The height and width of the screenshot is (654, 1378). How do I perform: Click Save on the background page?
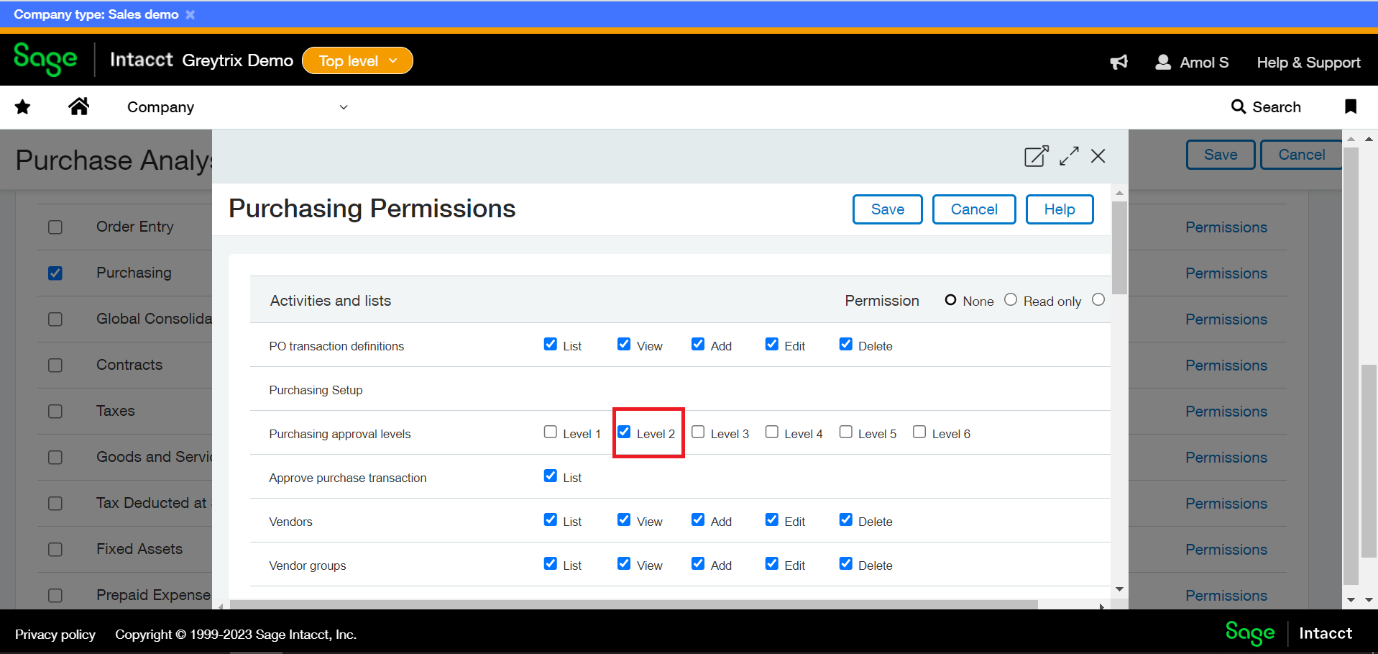tap(1220, 155)
